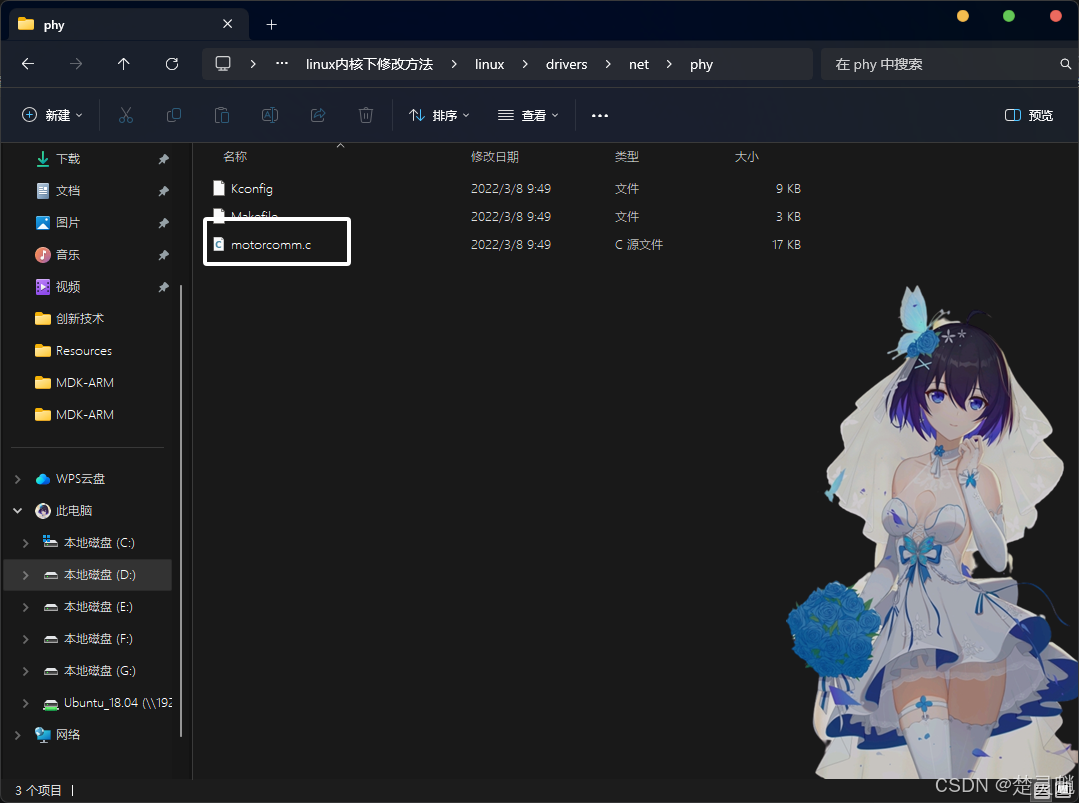The height and width of the screenshot is (803, 1079).
Task: Open the Resources folder in sidebar
Action: point(84,351)
